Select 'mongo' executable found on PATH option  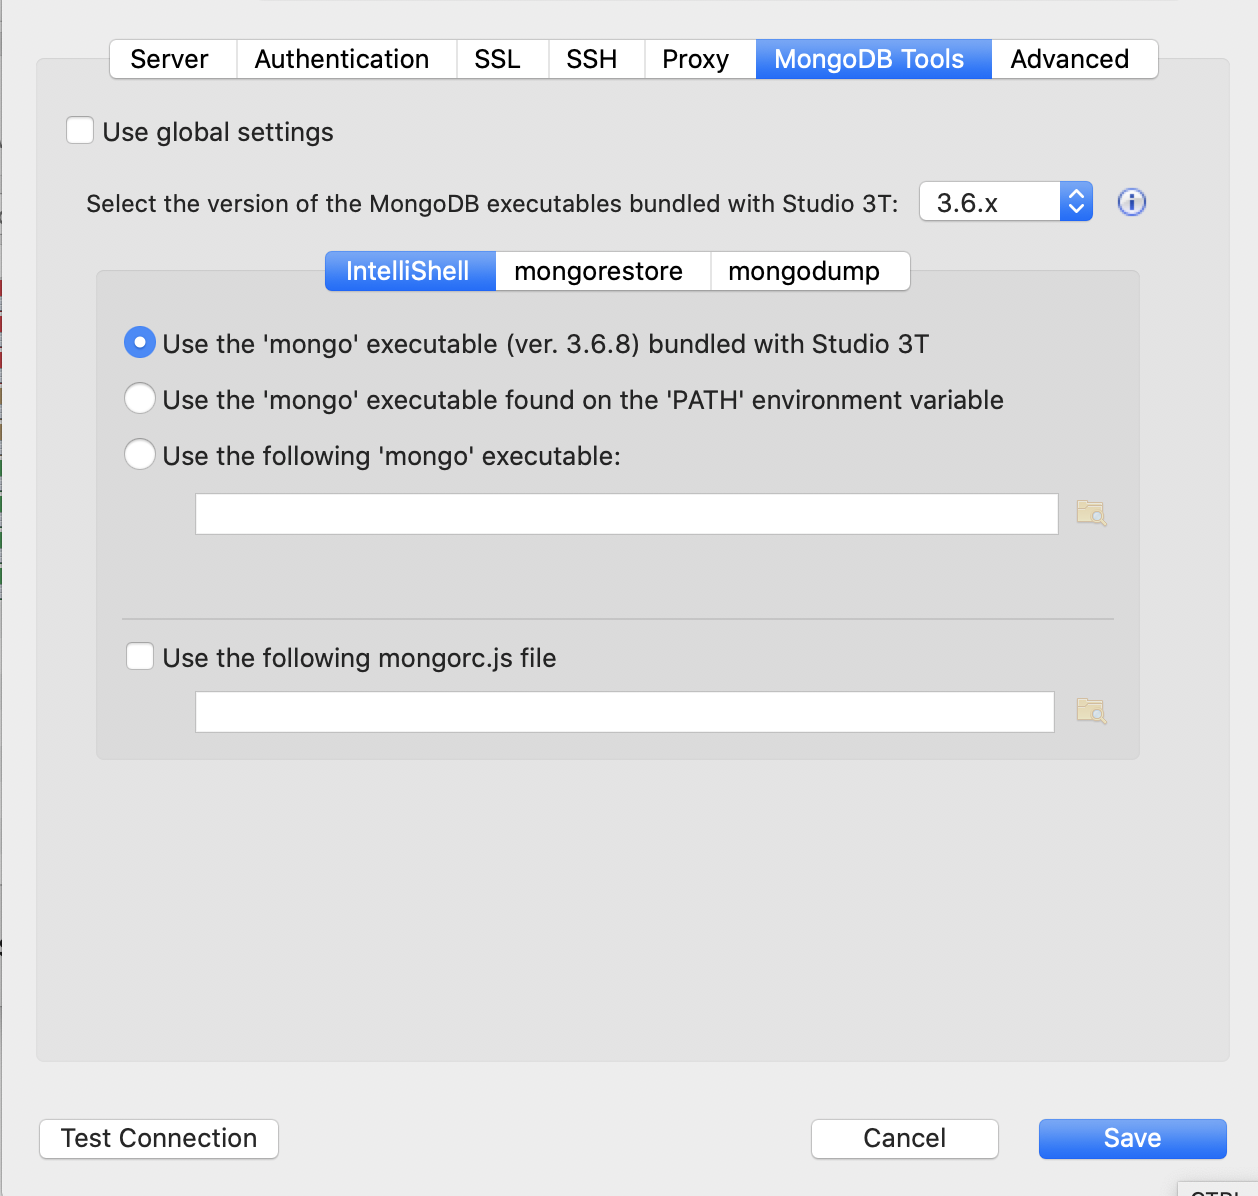point(140,399)
